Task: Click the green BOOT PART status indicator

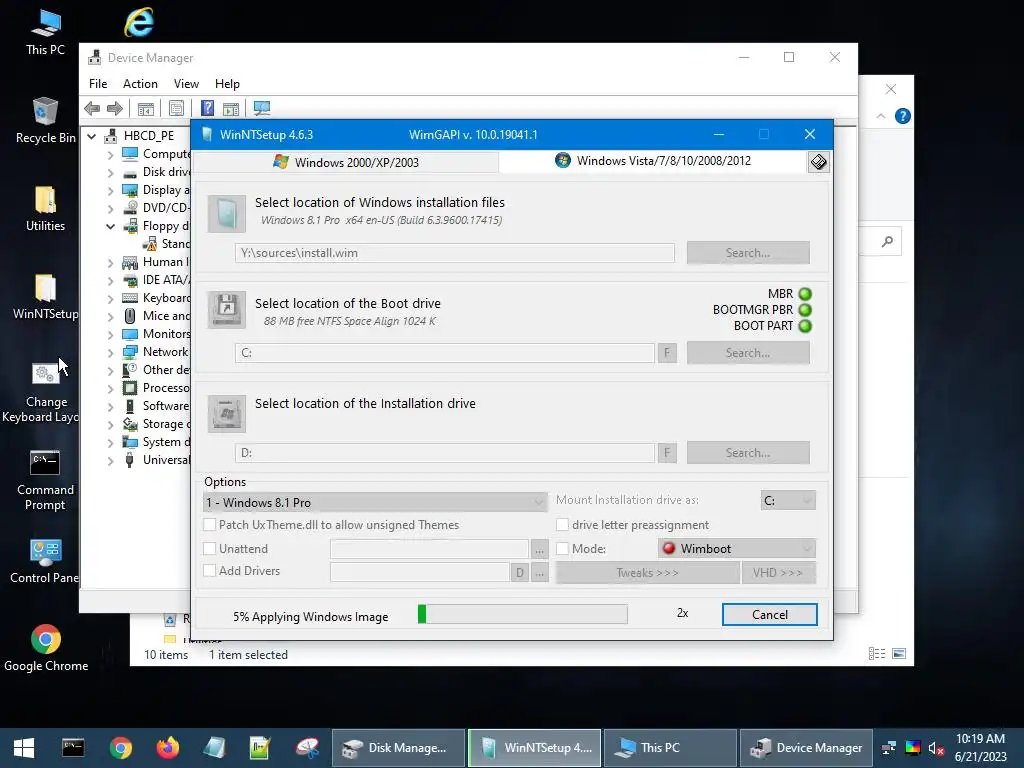Action: [x=805, y=326]
